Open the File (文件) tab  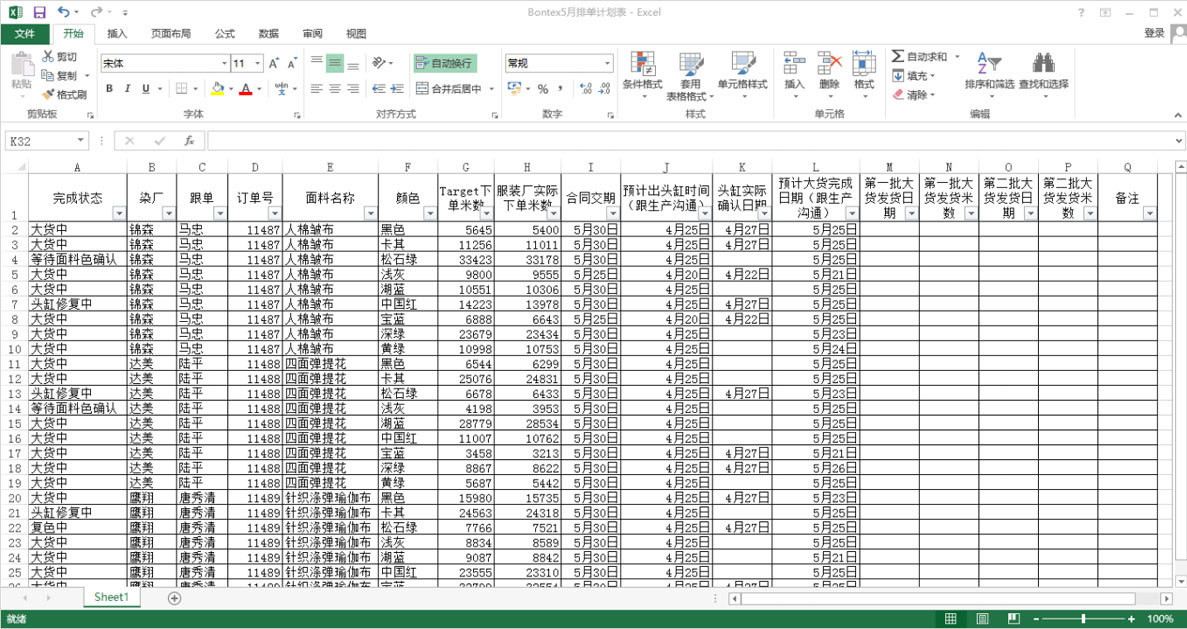pos(25,34)
